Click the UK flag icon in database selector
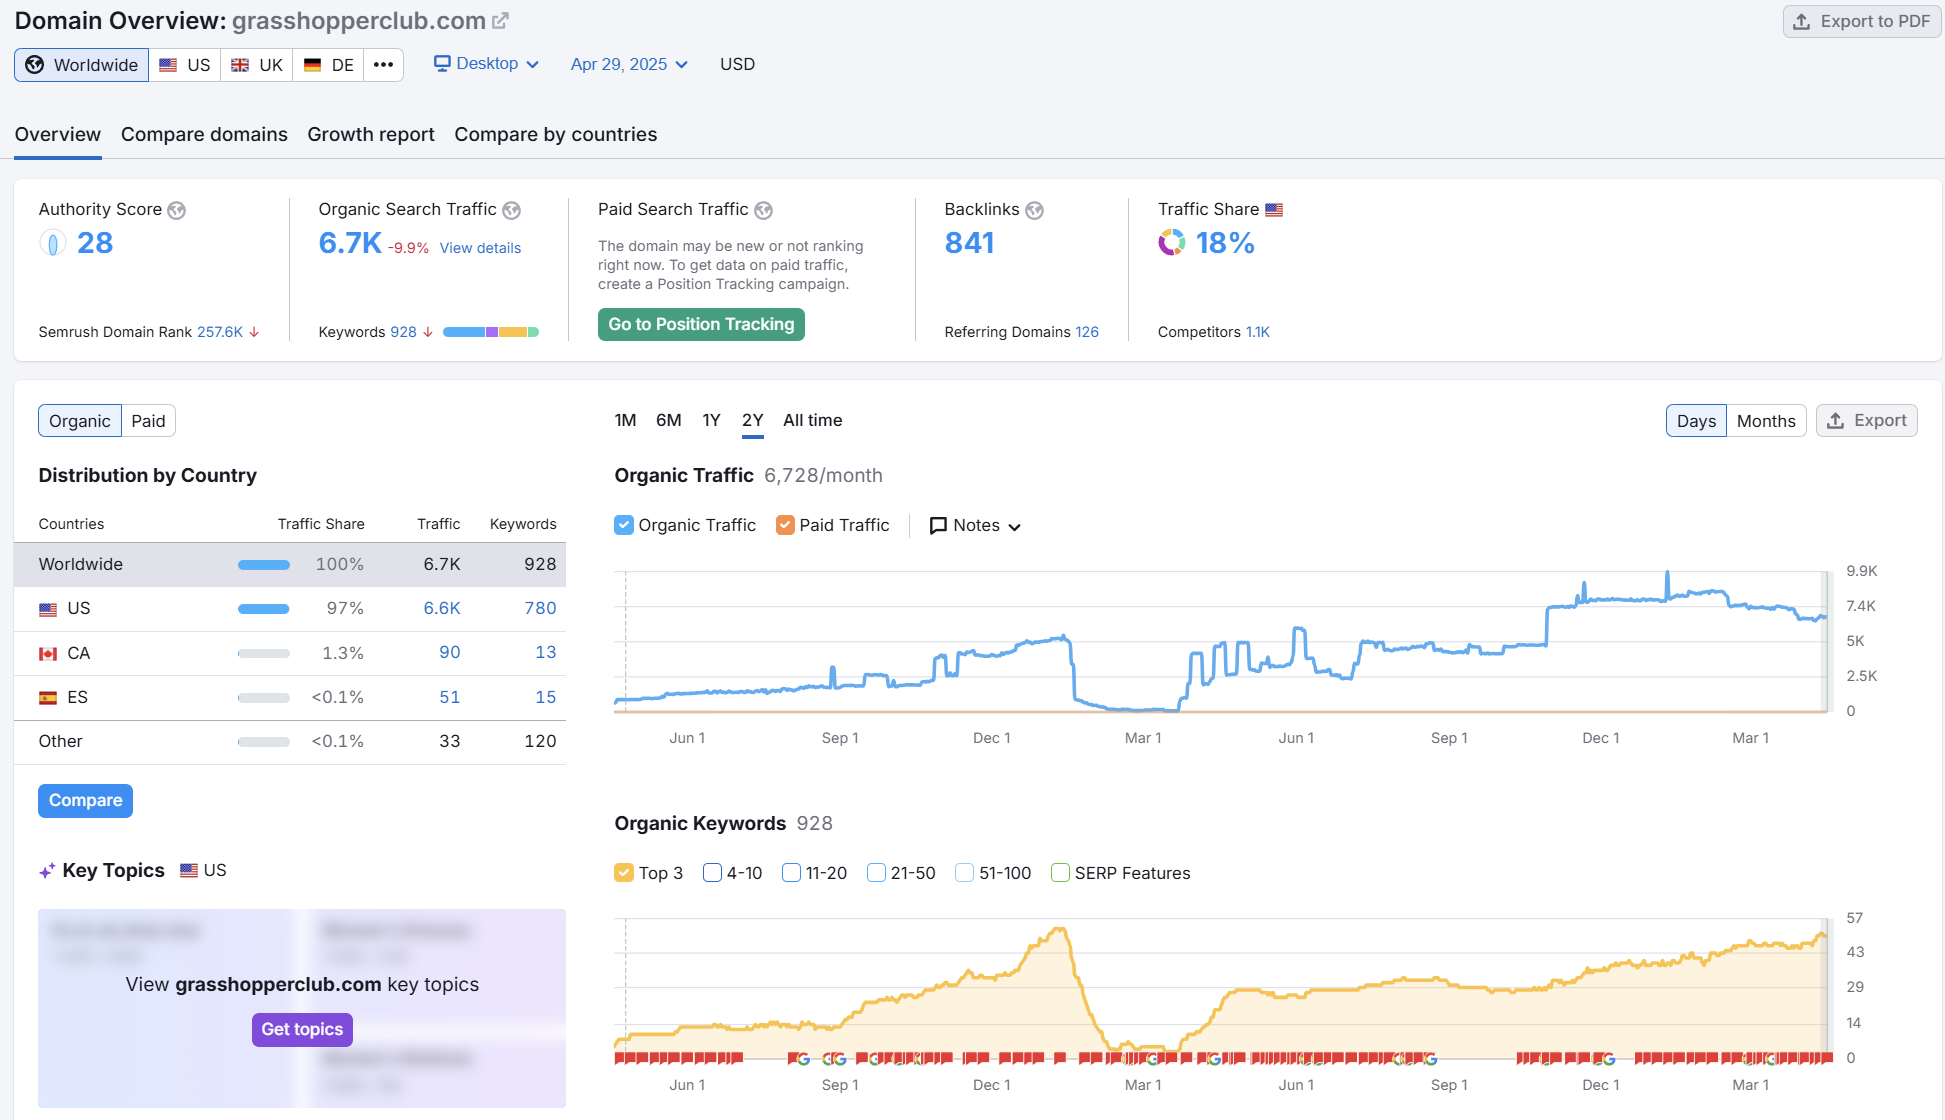This screenshot has width=1945, height=1120. coord(240,65)
